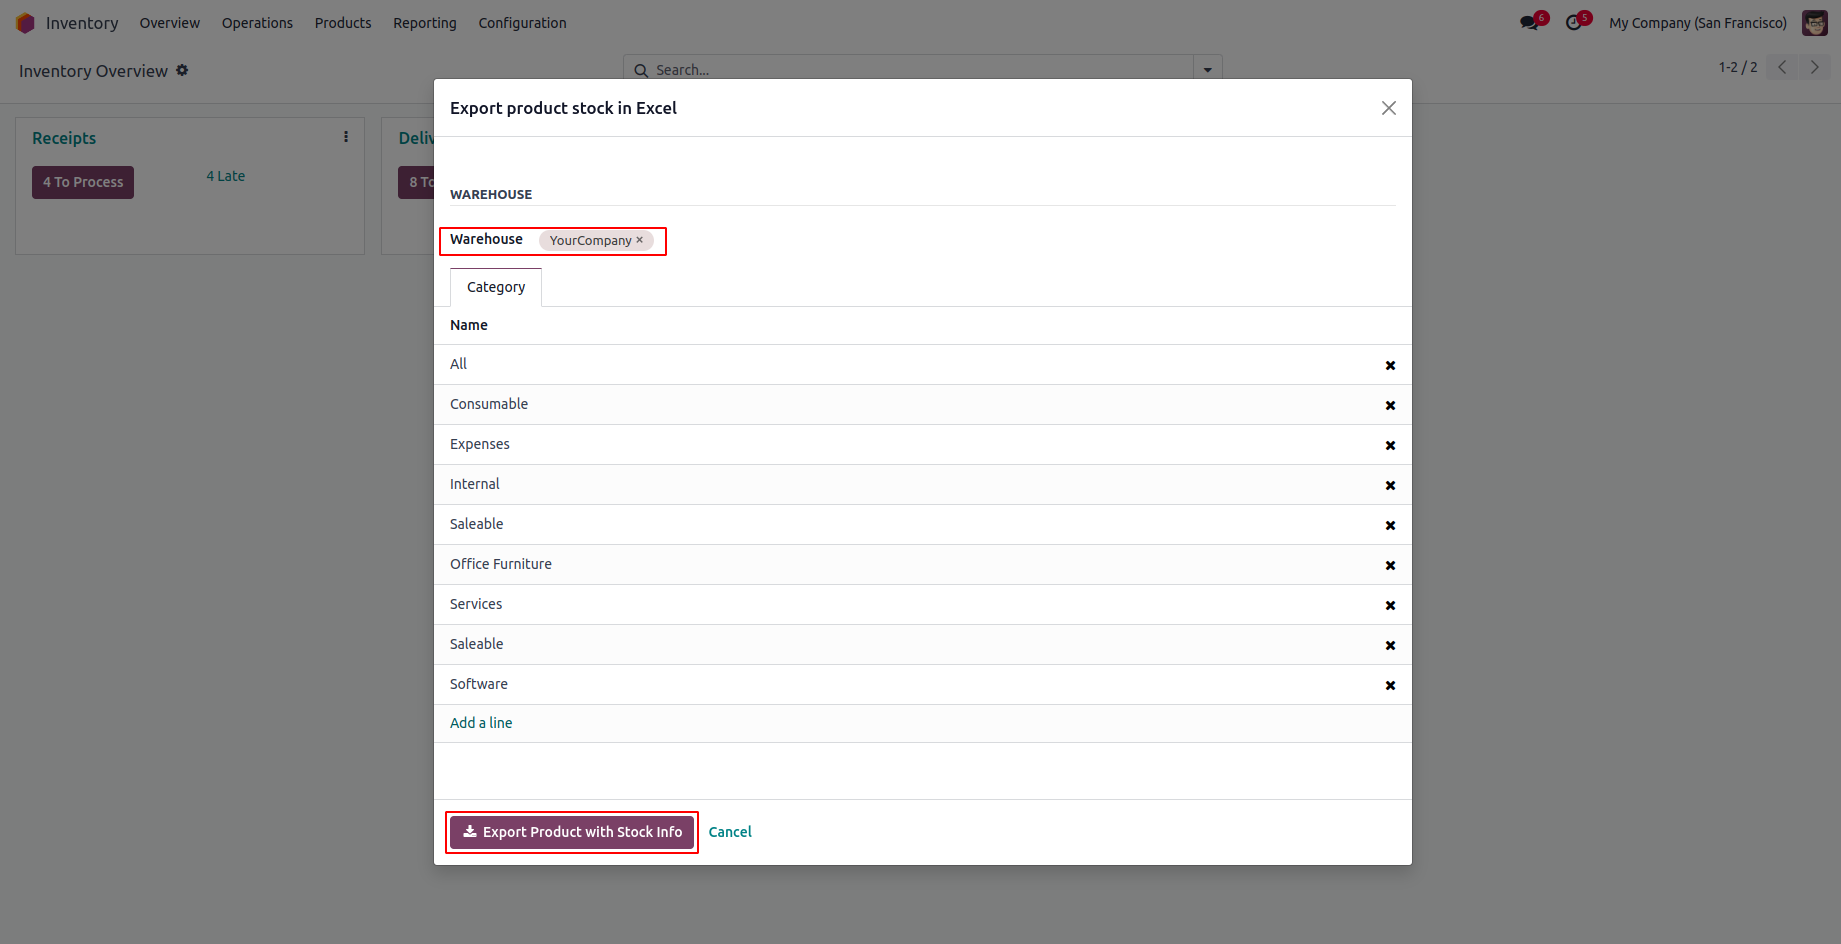Open the Receipts card kebab menu
The height and width of the screenshot is (944, 1841).
pyautogui.click(x=346, y=137)
